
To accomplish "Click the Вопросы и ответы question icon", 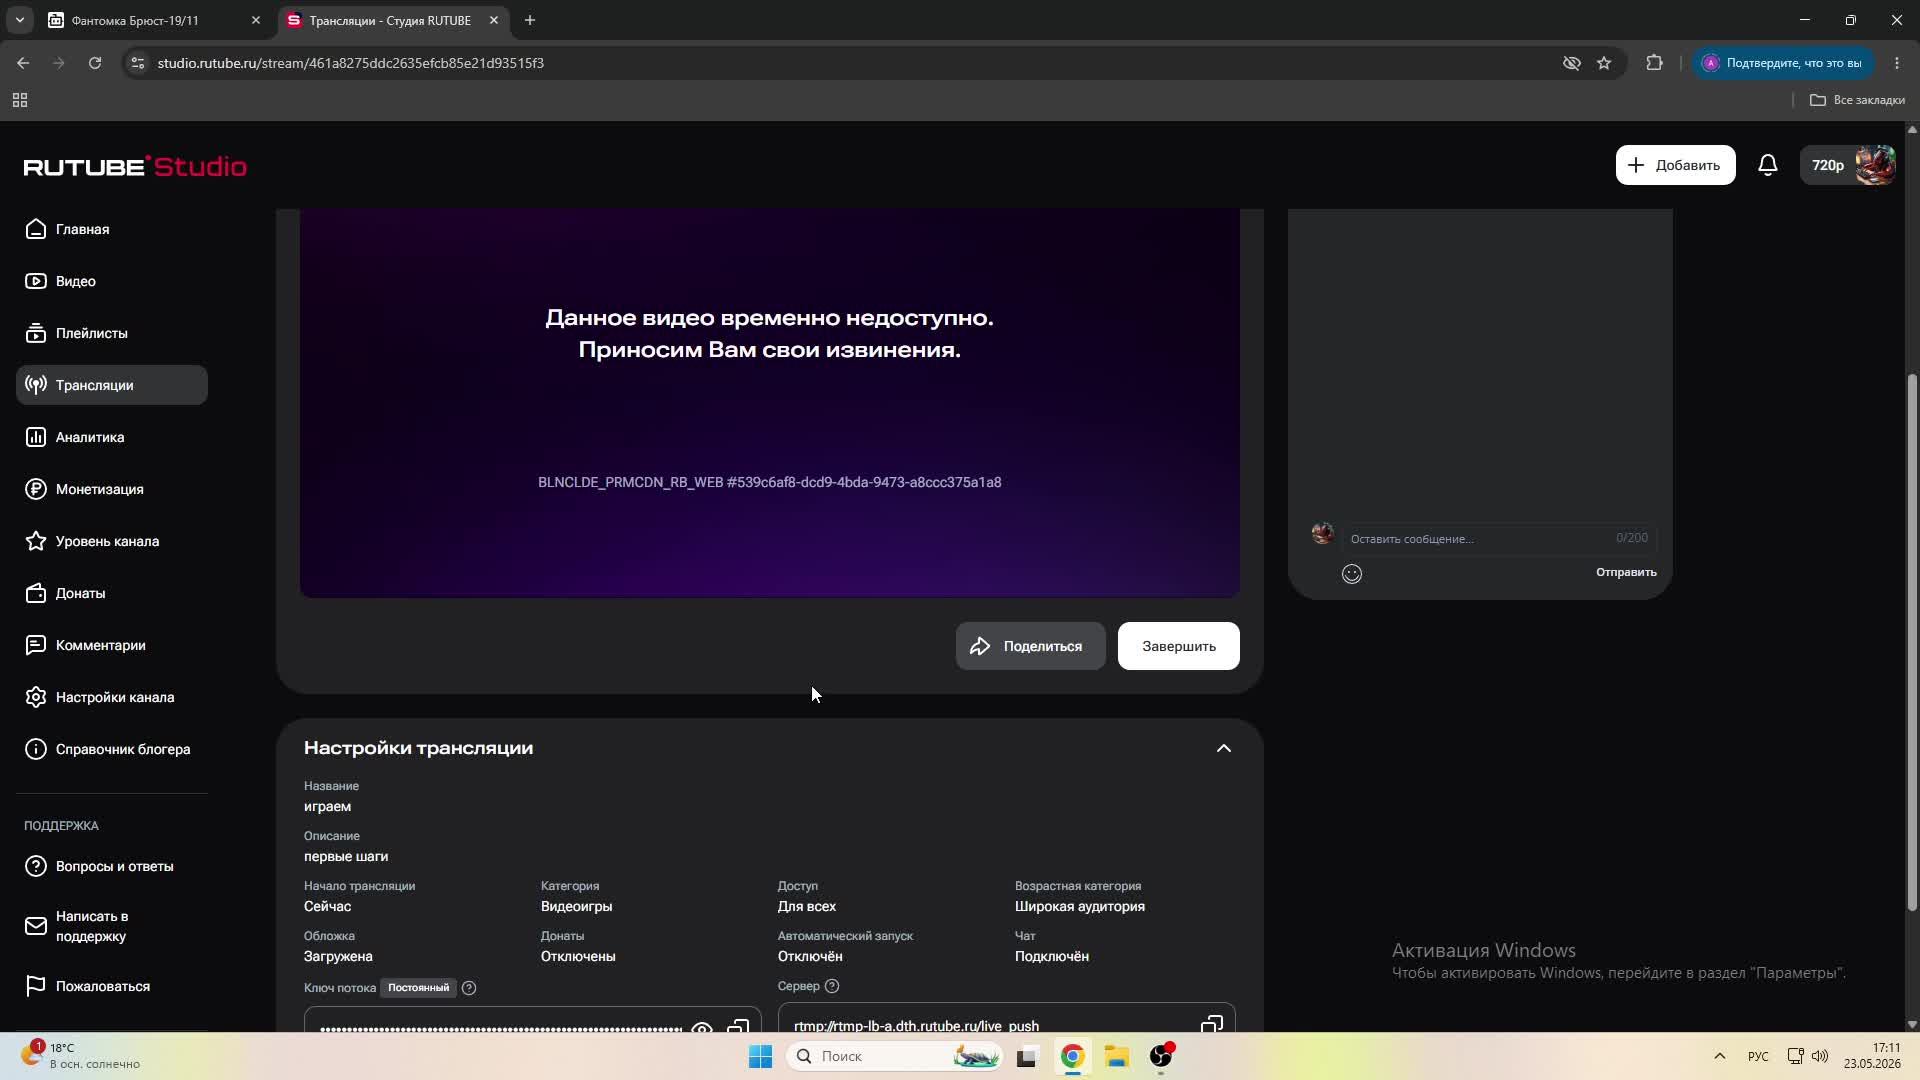I will coord(36,866).
